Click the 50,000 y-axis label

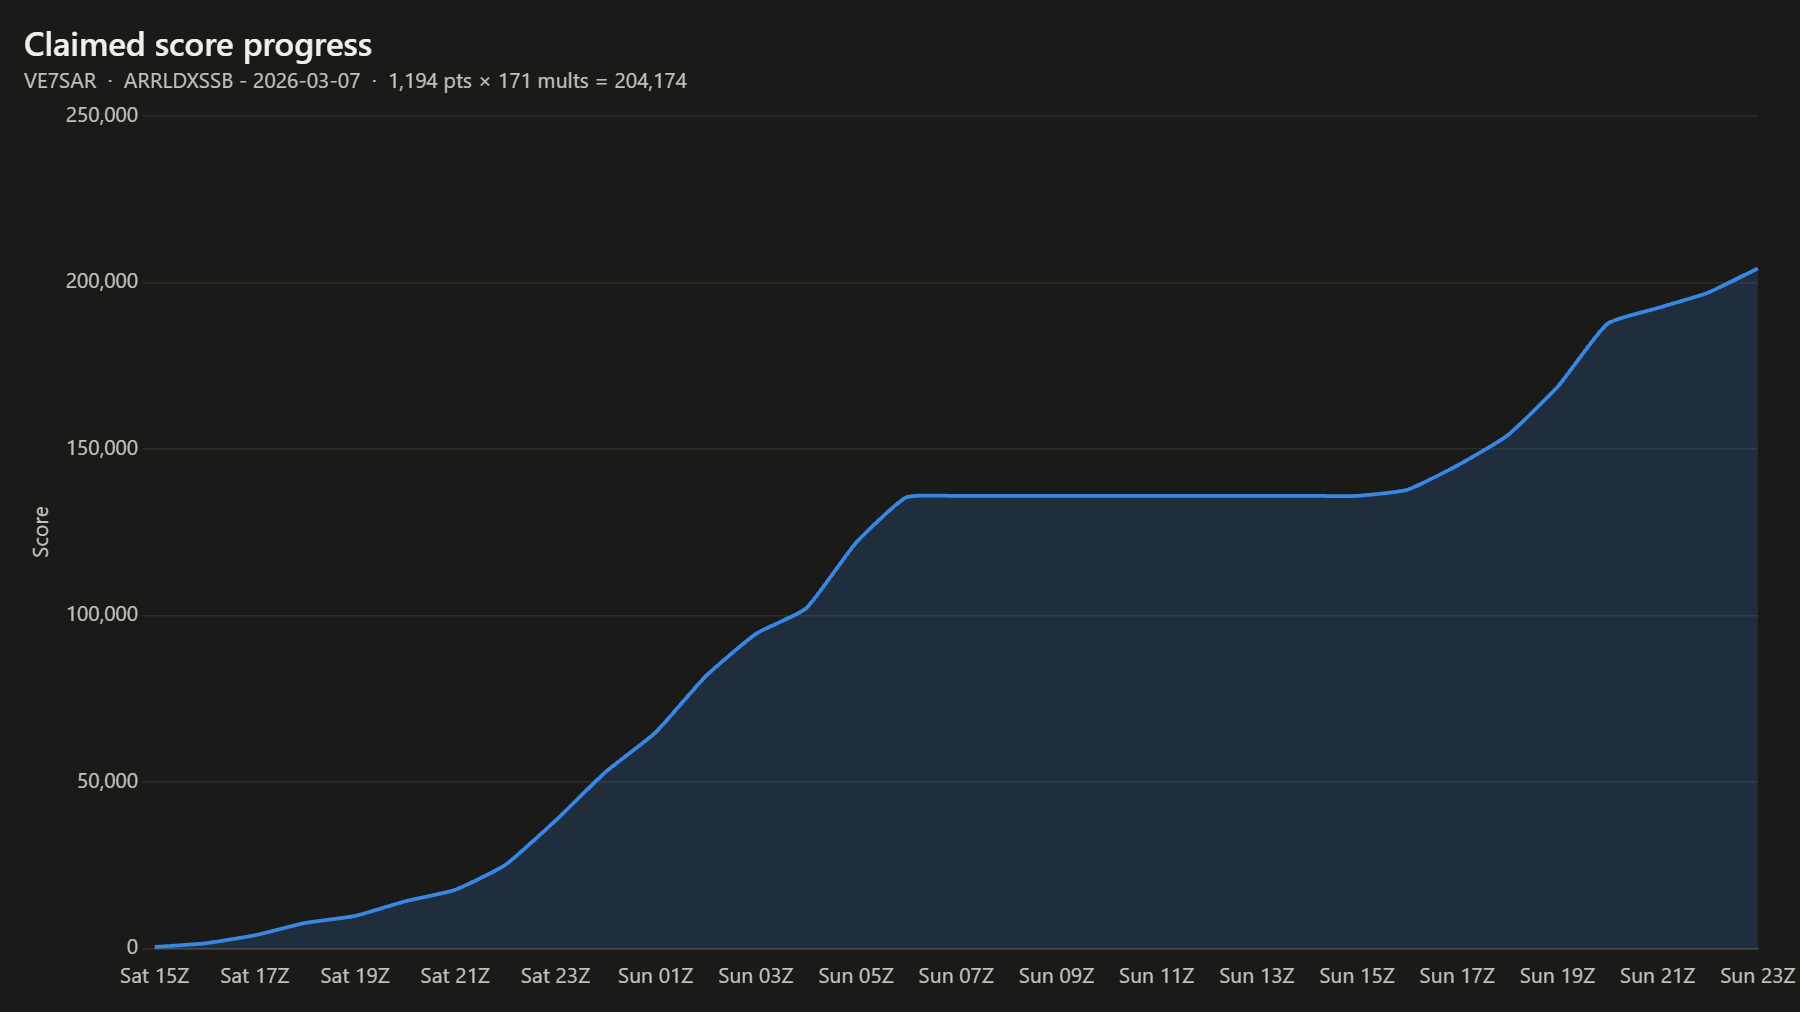tap(108, 781)
